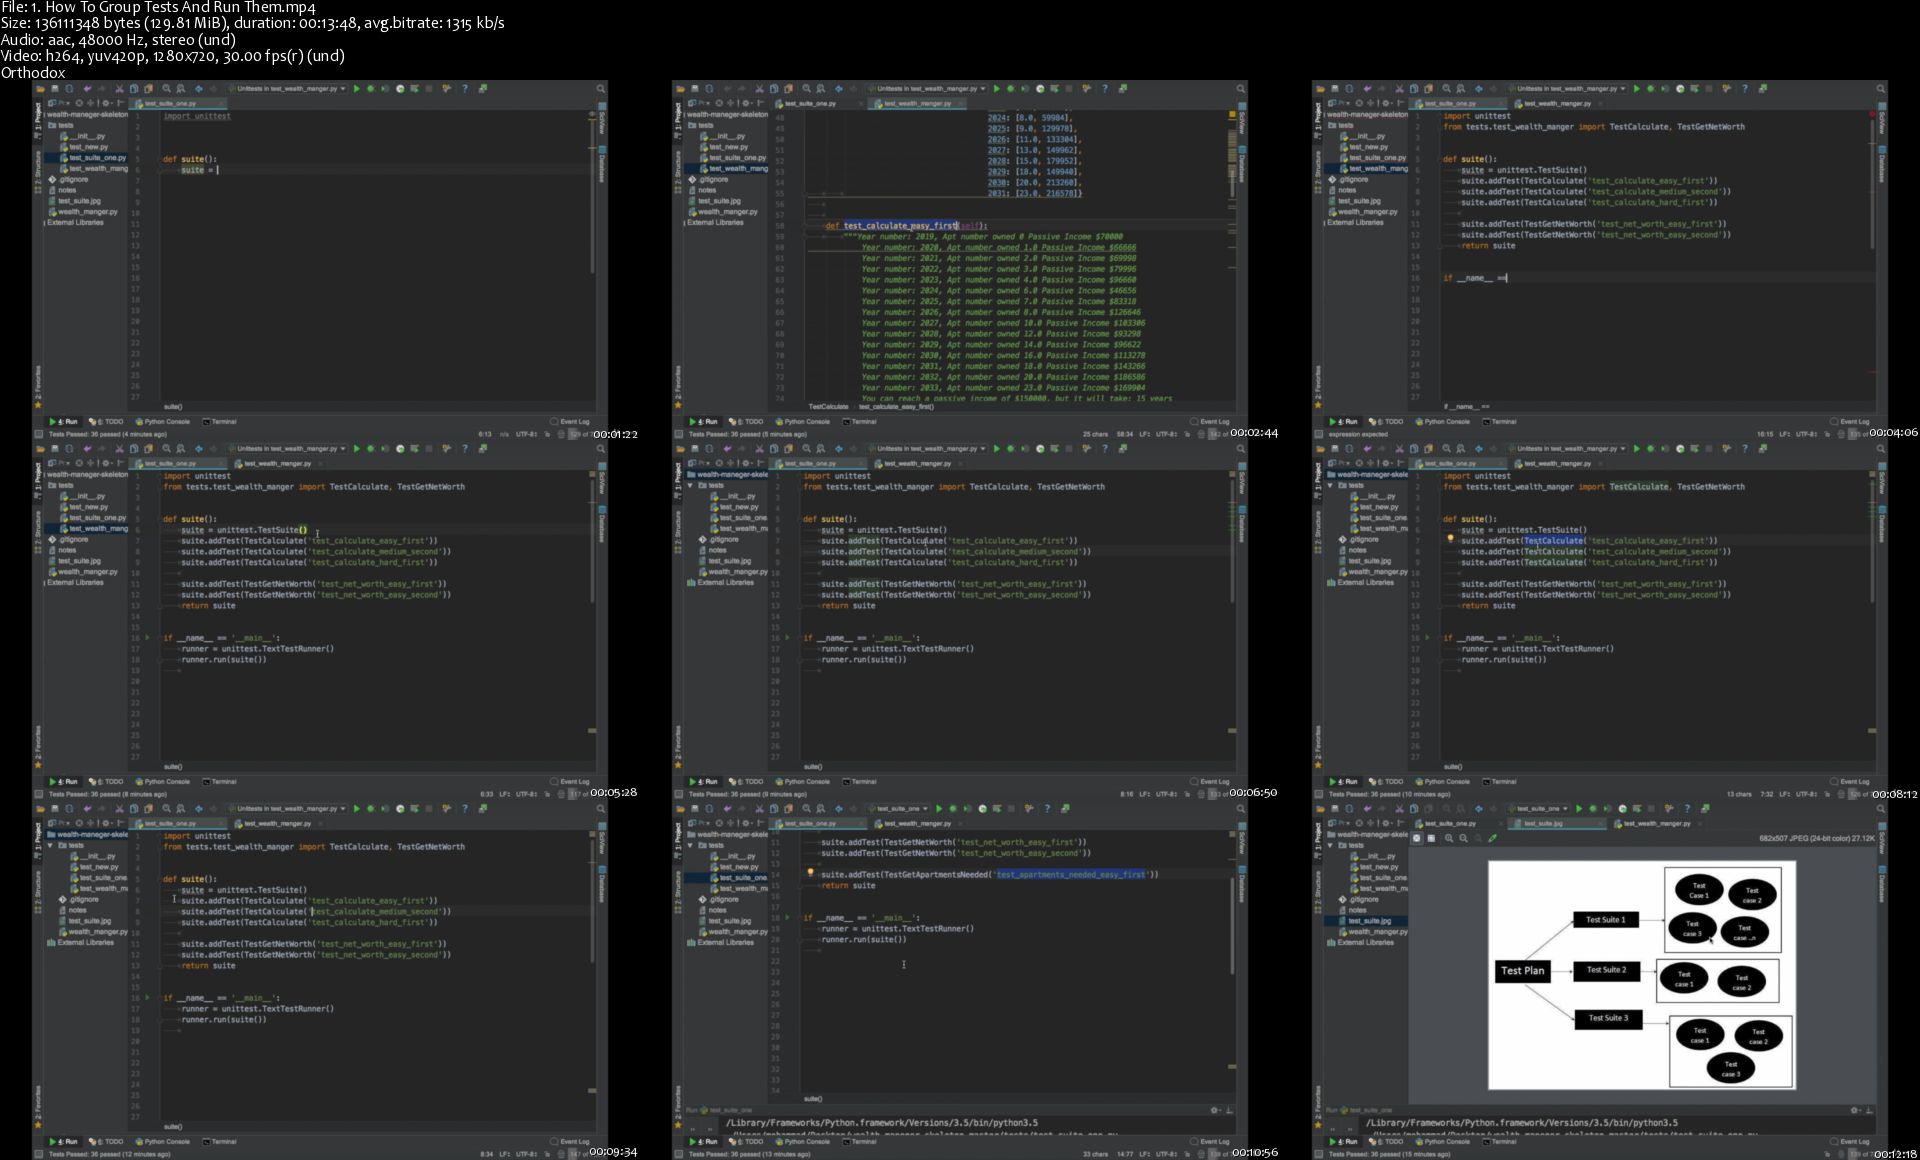Select the test_wealth_manger.py tab in the 00:02:44 frame

(x=918, y=103)
